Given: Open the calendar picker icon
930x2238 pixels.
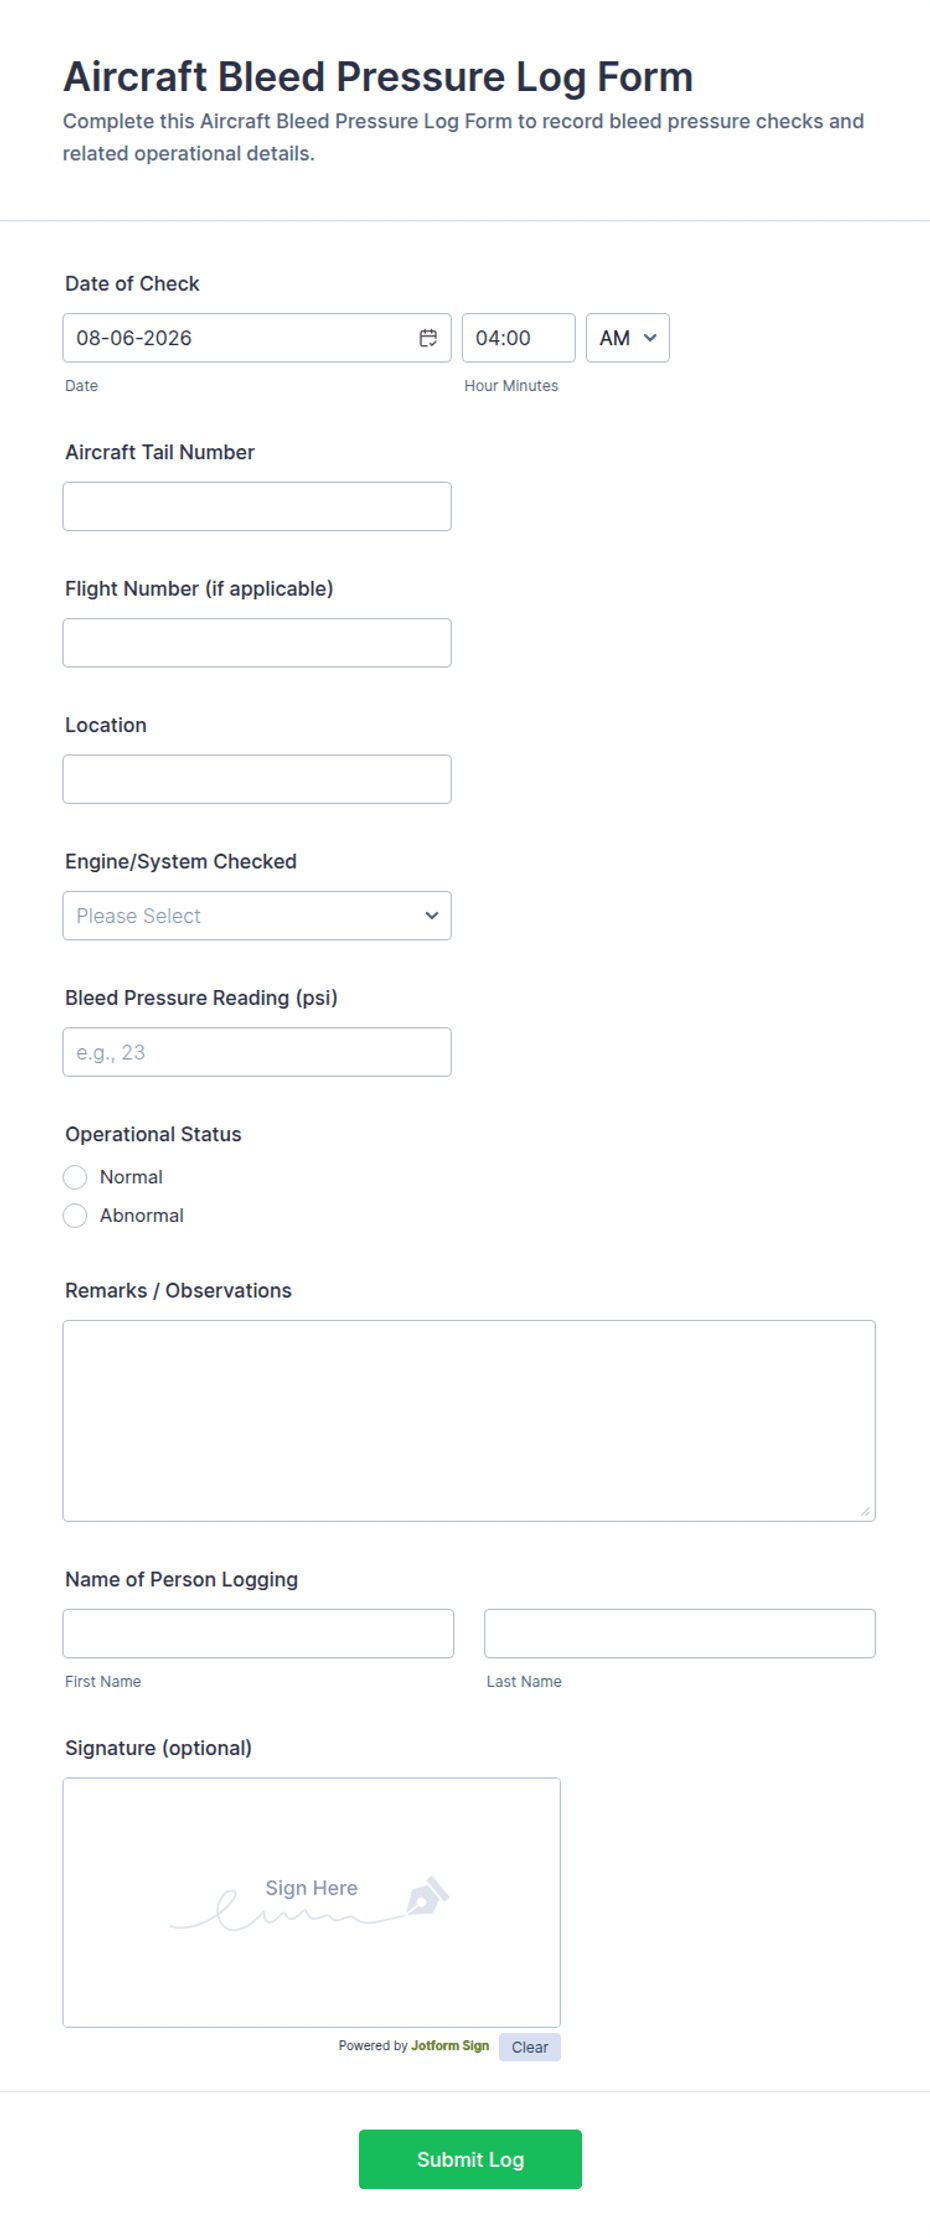Looking at the screenshot, I should tap(428, 338).
